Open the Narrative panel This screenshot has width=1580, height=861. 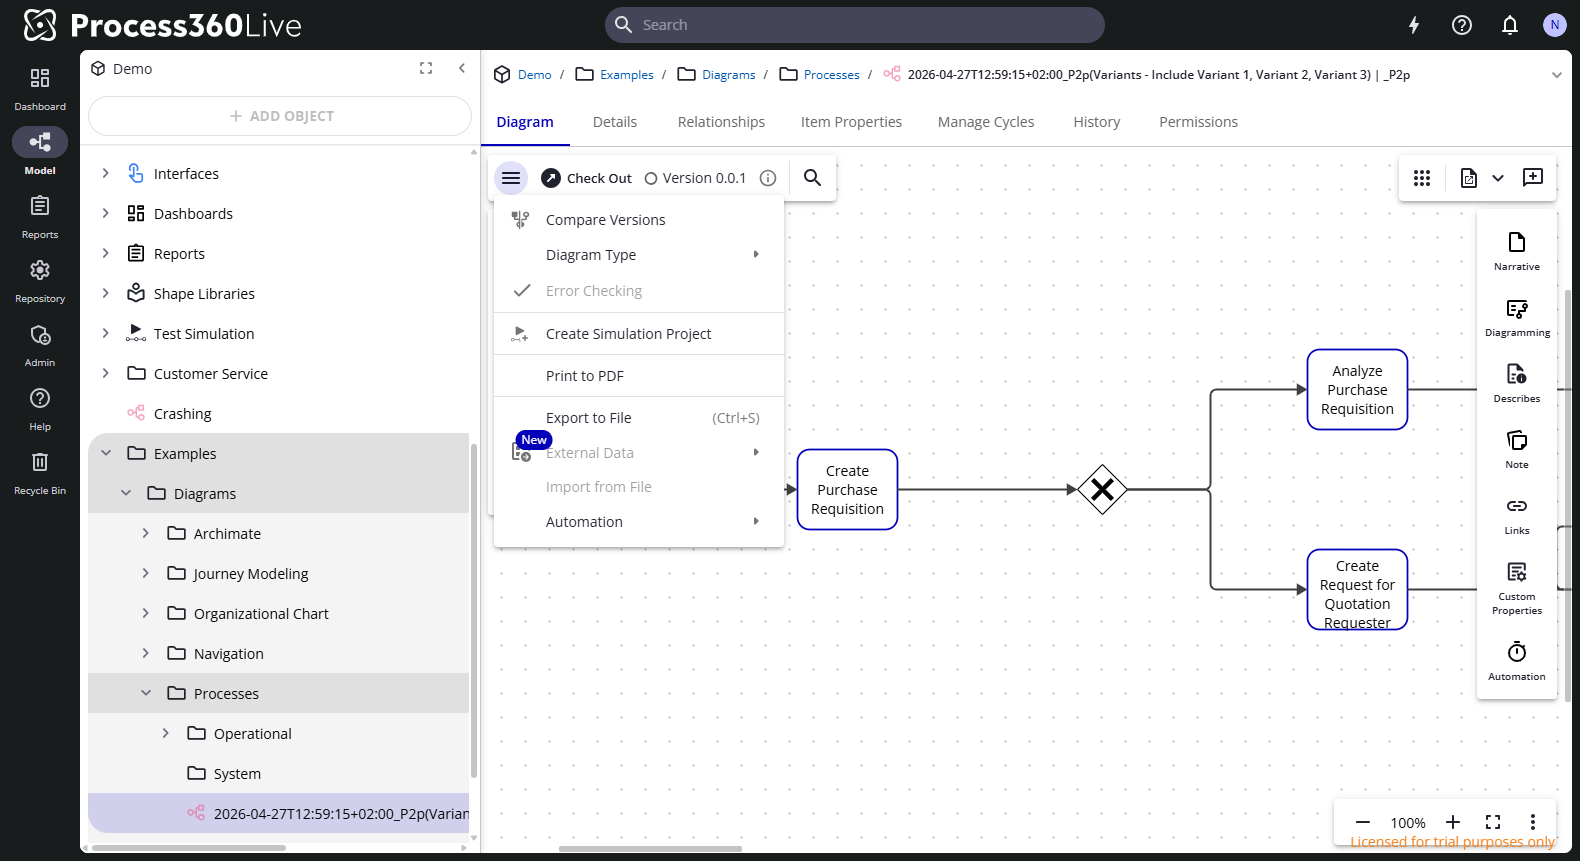1517,251
